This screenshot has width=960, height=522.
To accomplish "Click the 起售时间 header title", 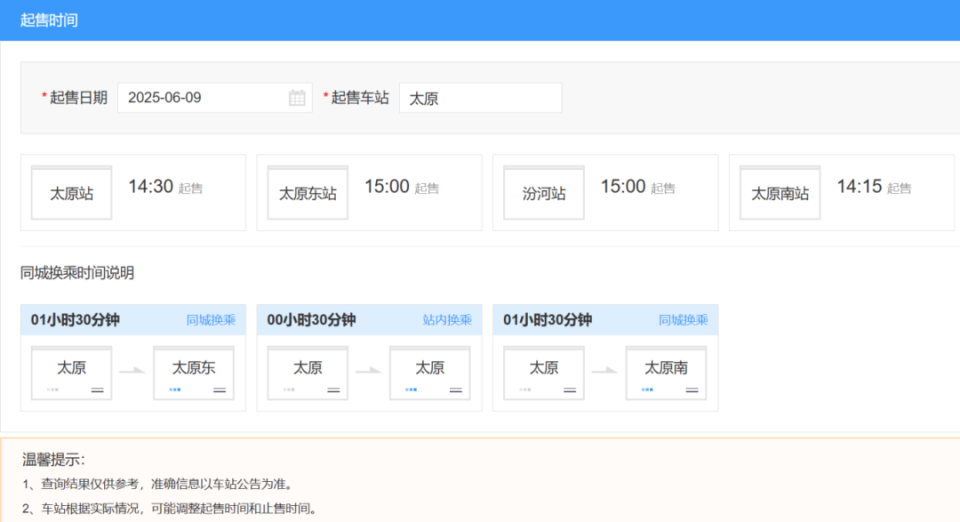I will pyautogui.click(x=49, y=20).
